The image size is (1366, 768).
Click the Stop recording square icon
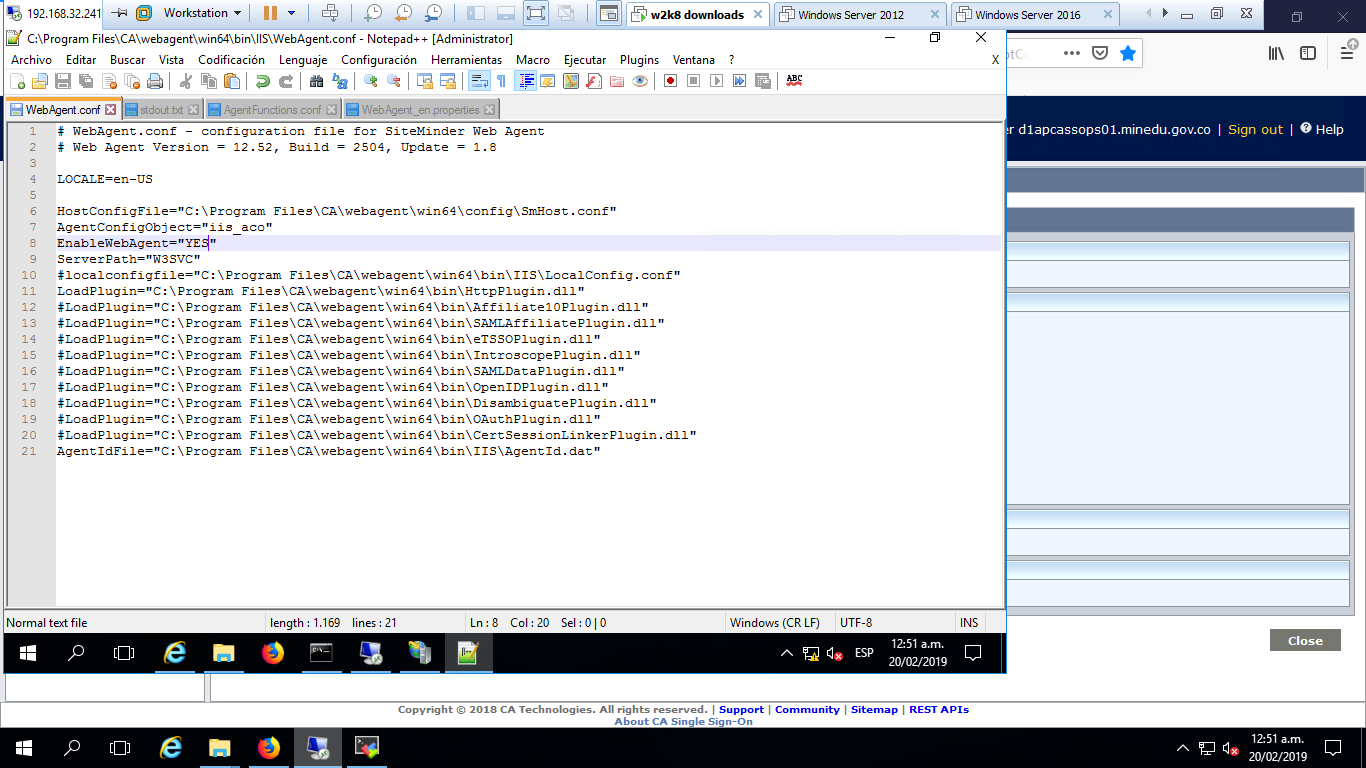[694, 81]
